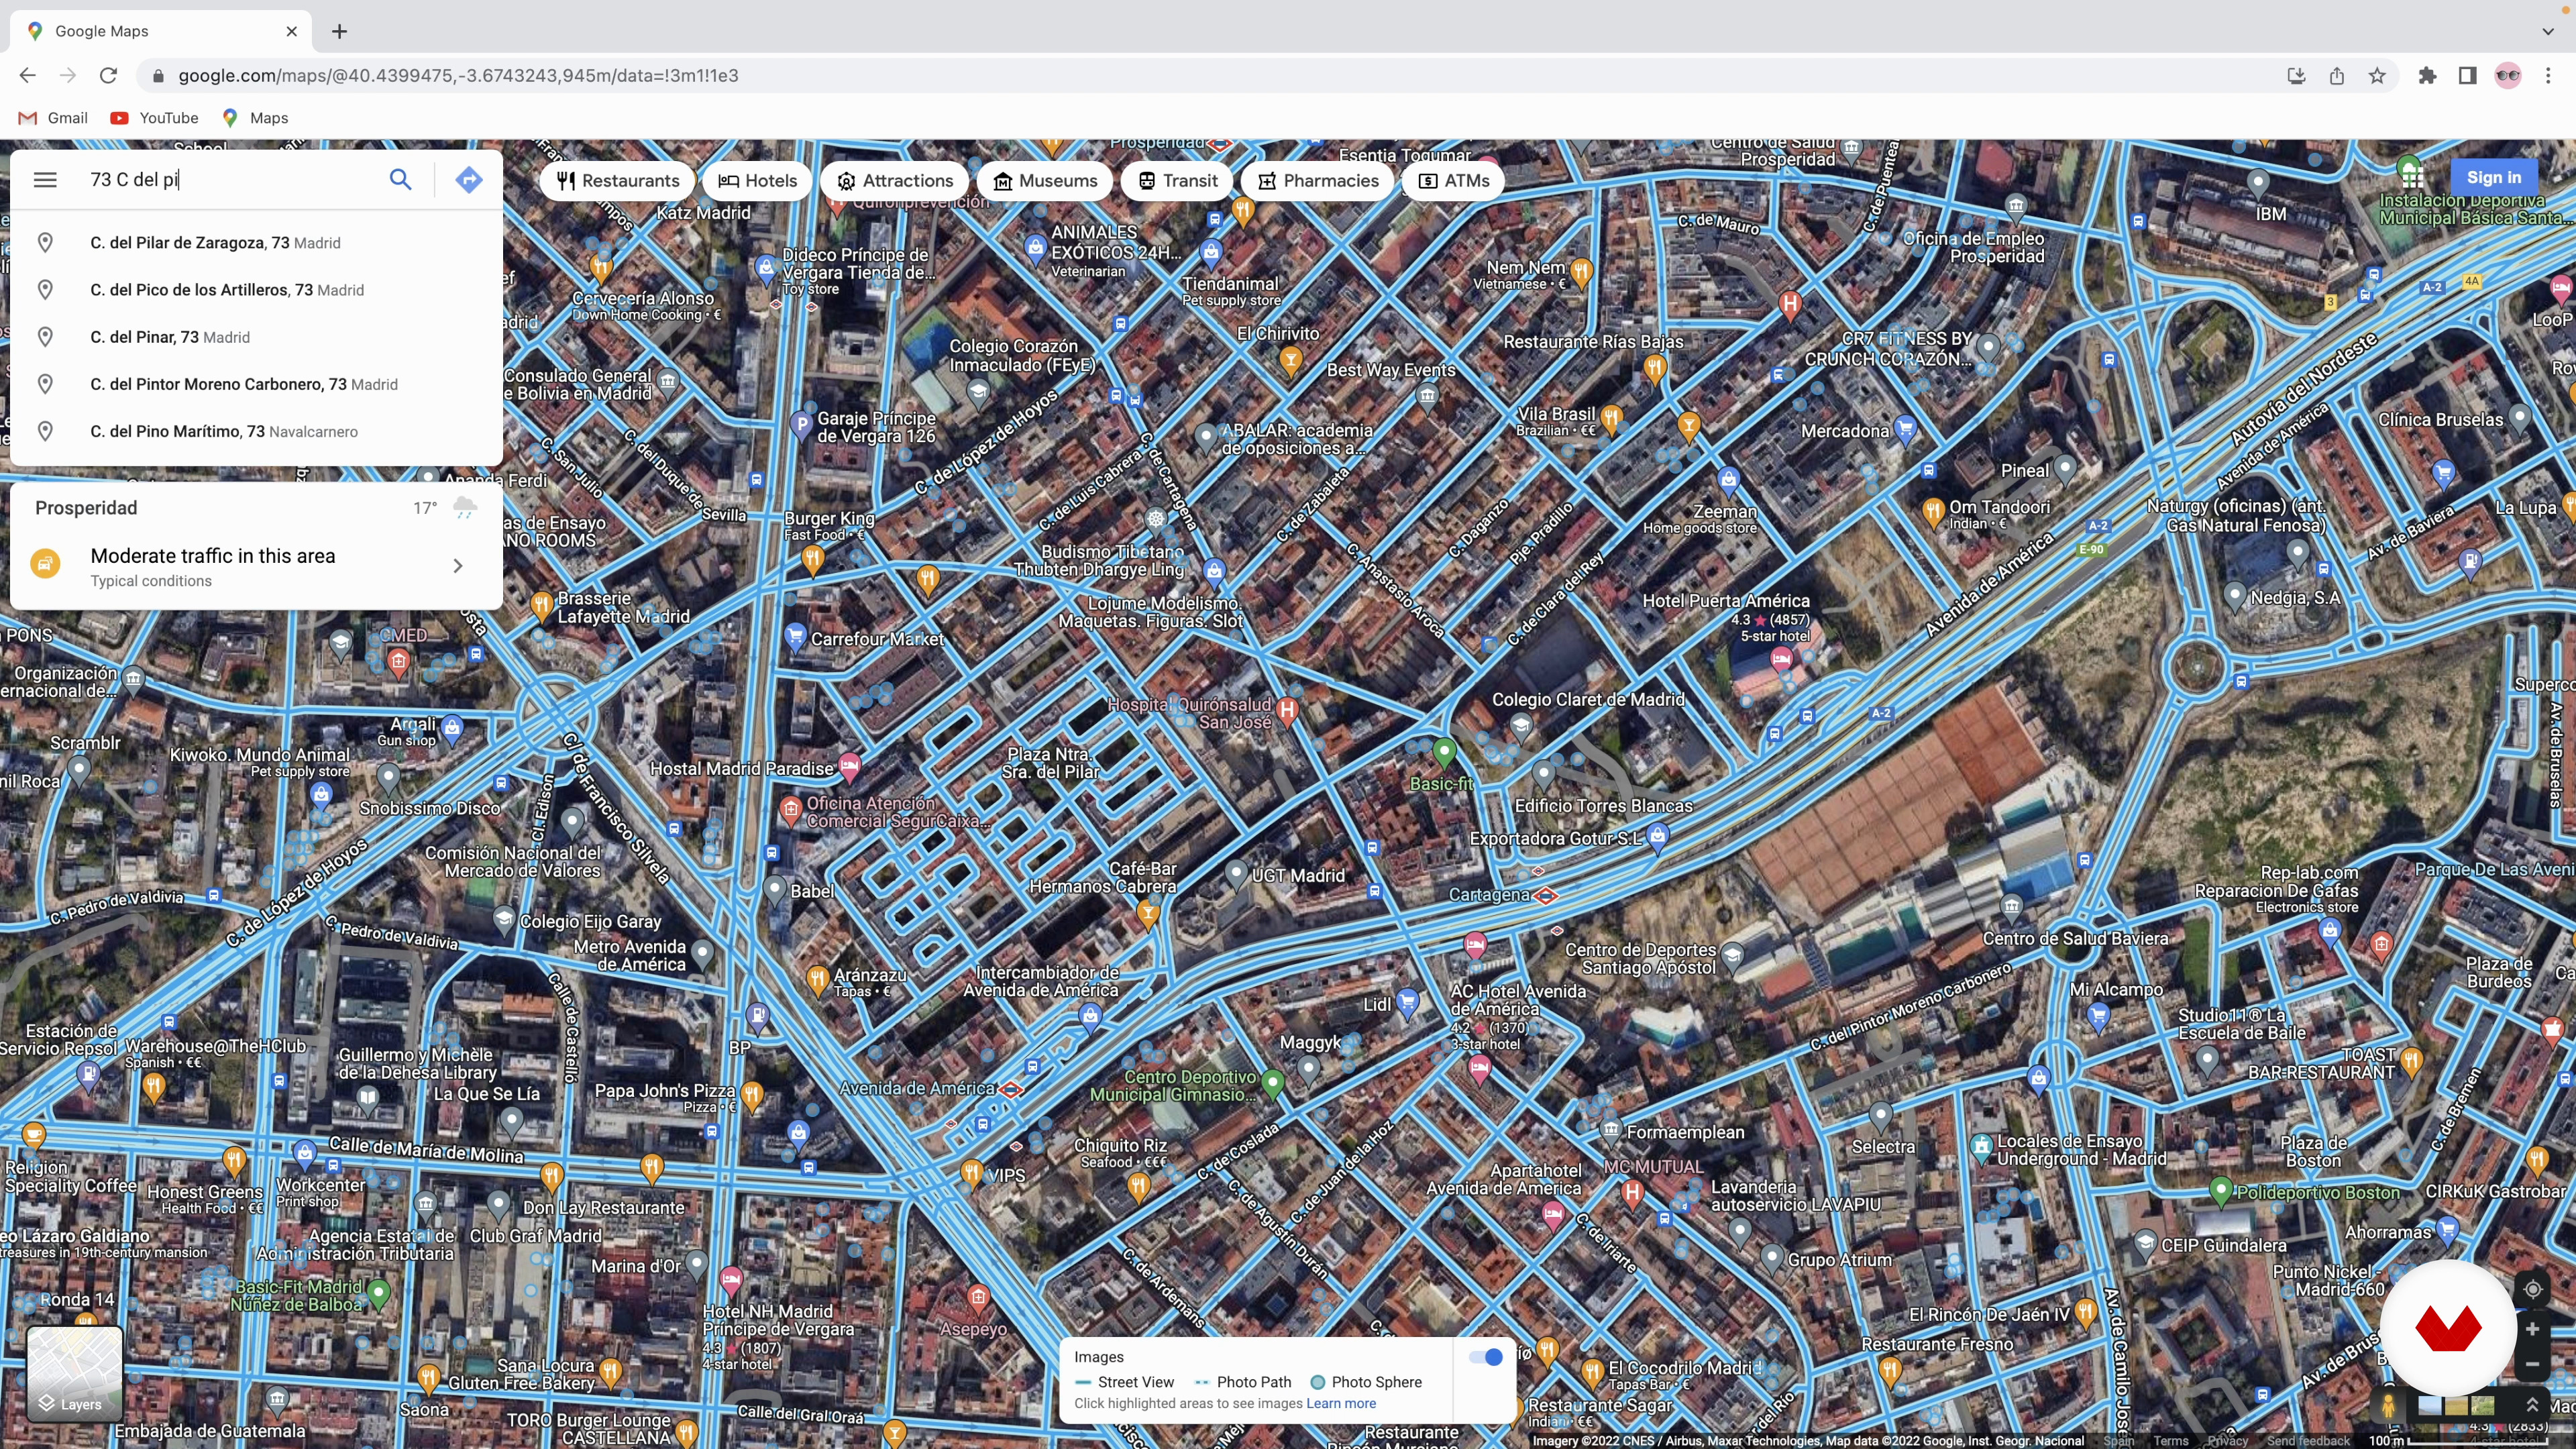2576x1449 pixels.
Task: Select suggestion C. del Pinar, 73
Action: point(256,337)
